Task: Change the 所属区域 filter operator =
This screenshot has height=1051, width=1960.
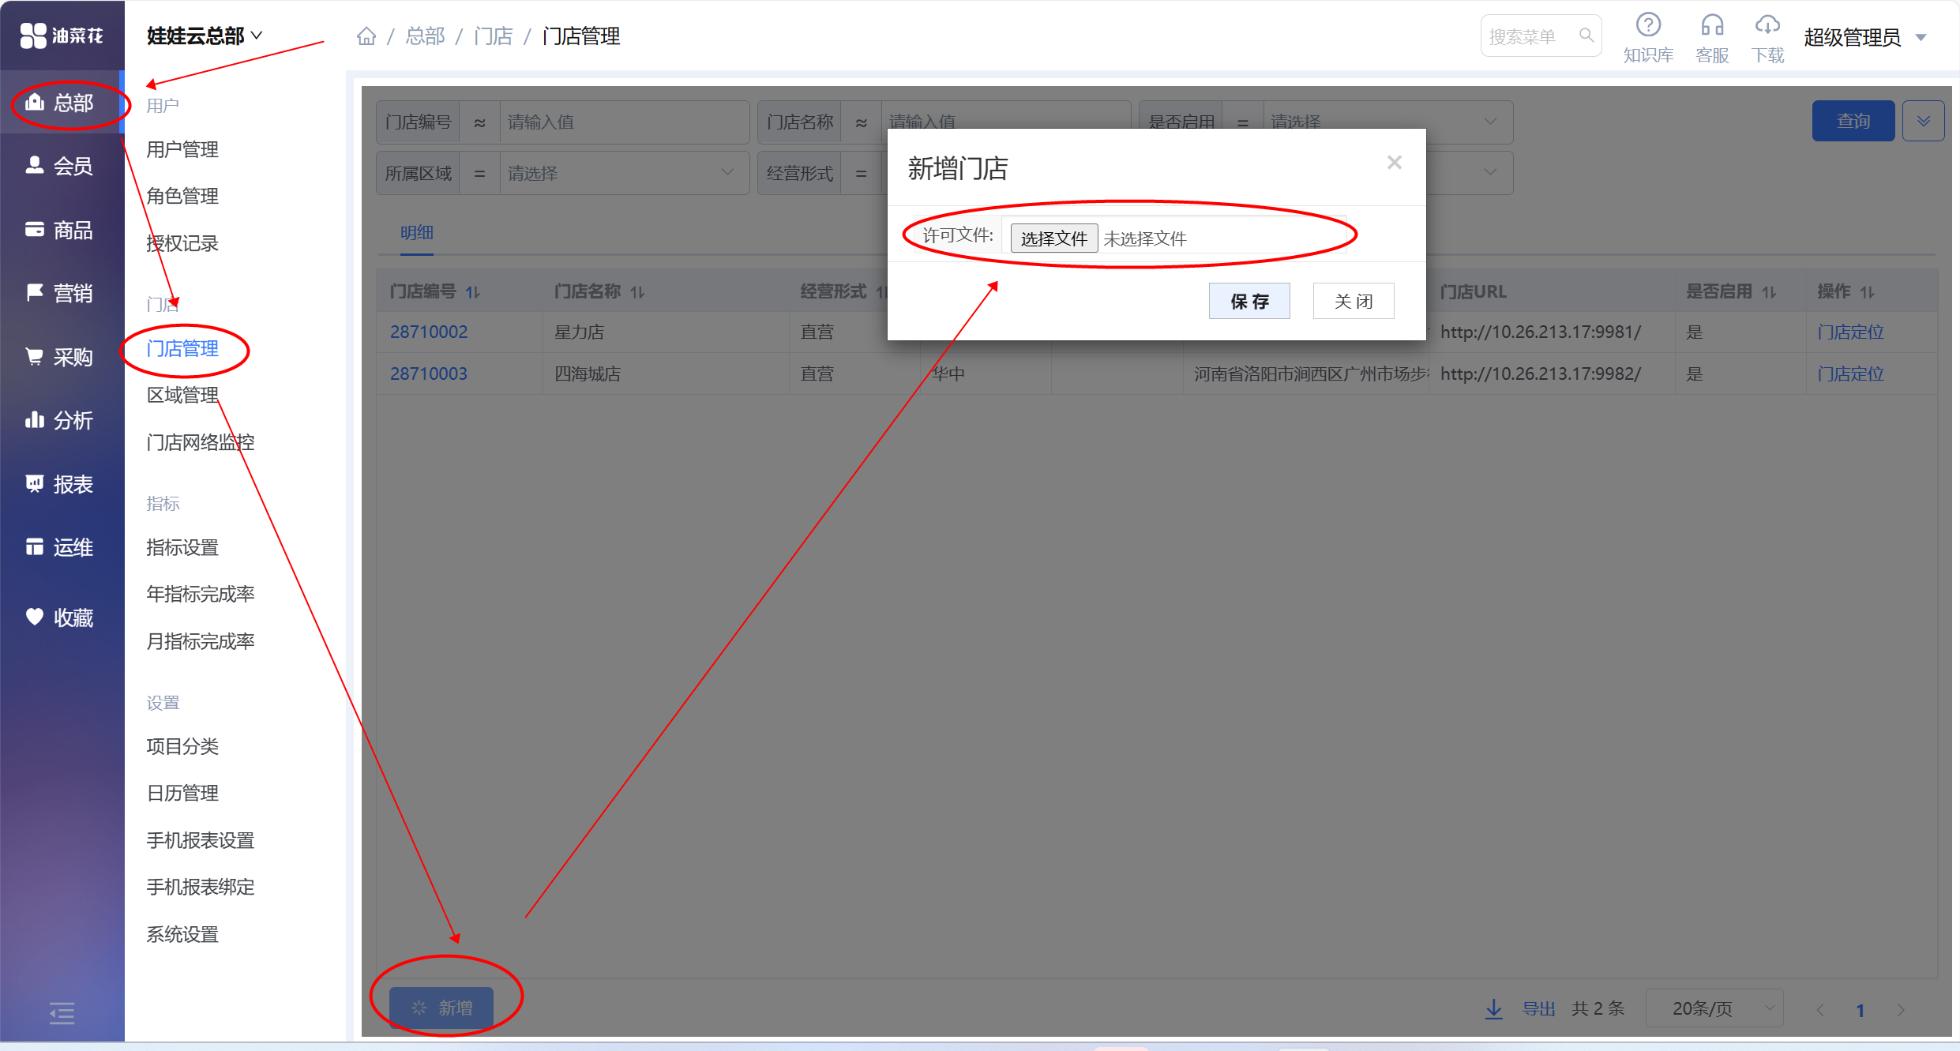Action: click(479, 173)
